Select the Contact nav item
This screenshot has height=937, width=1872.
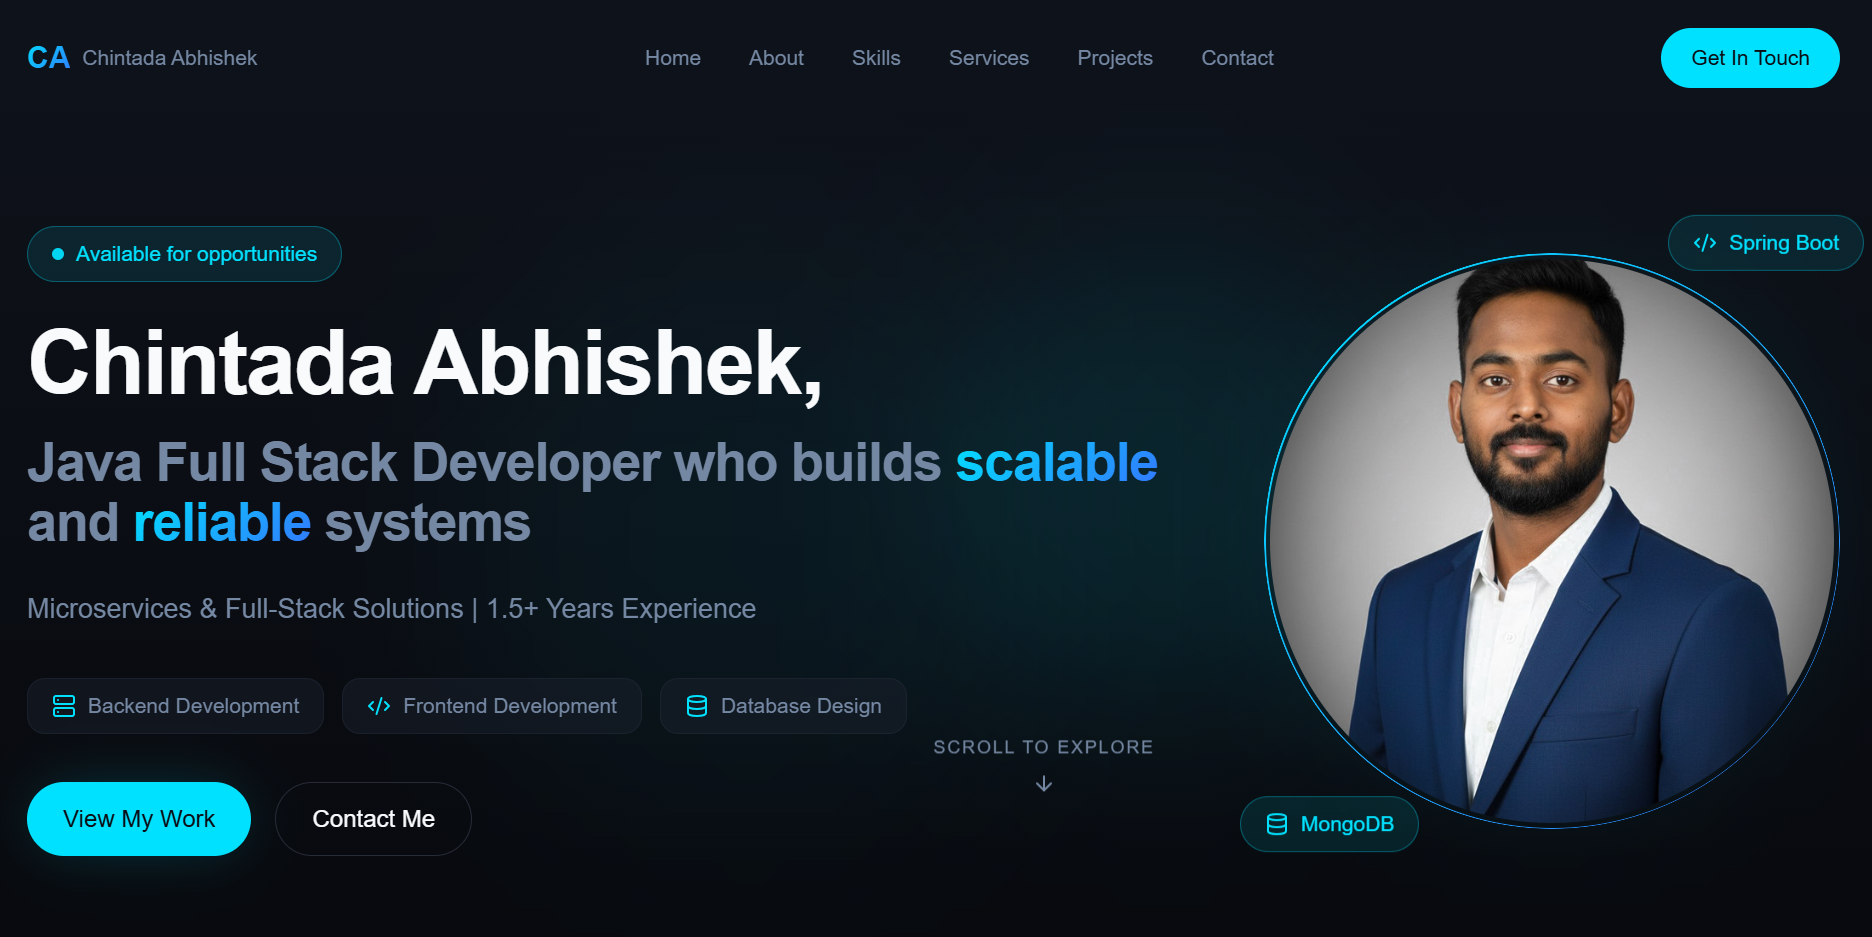click(1237, 58)
